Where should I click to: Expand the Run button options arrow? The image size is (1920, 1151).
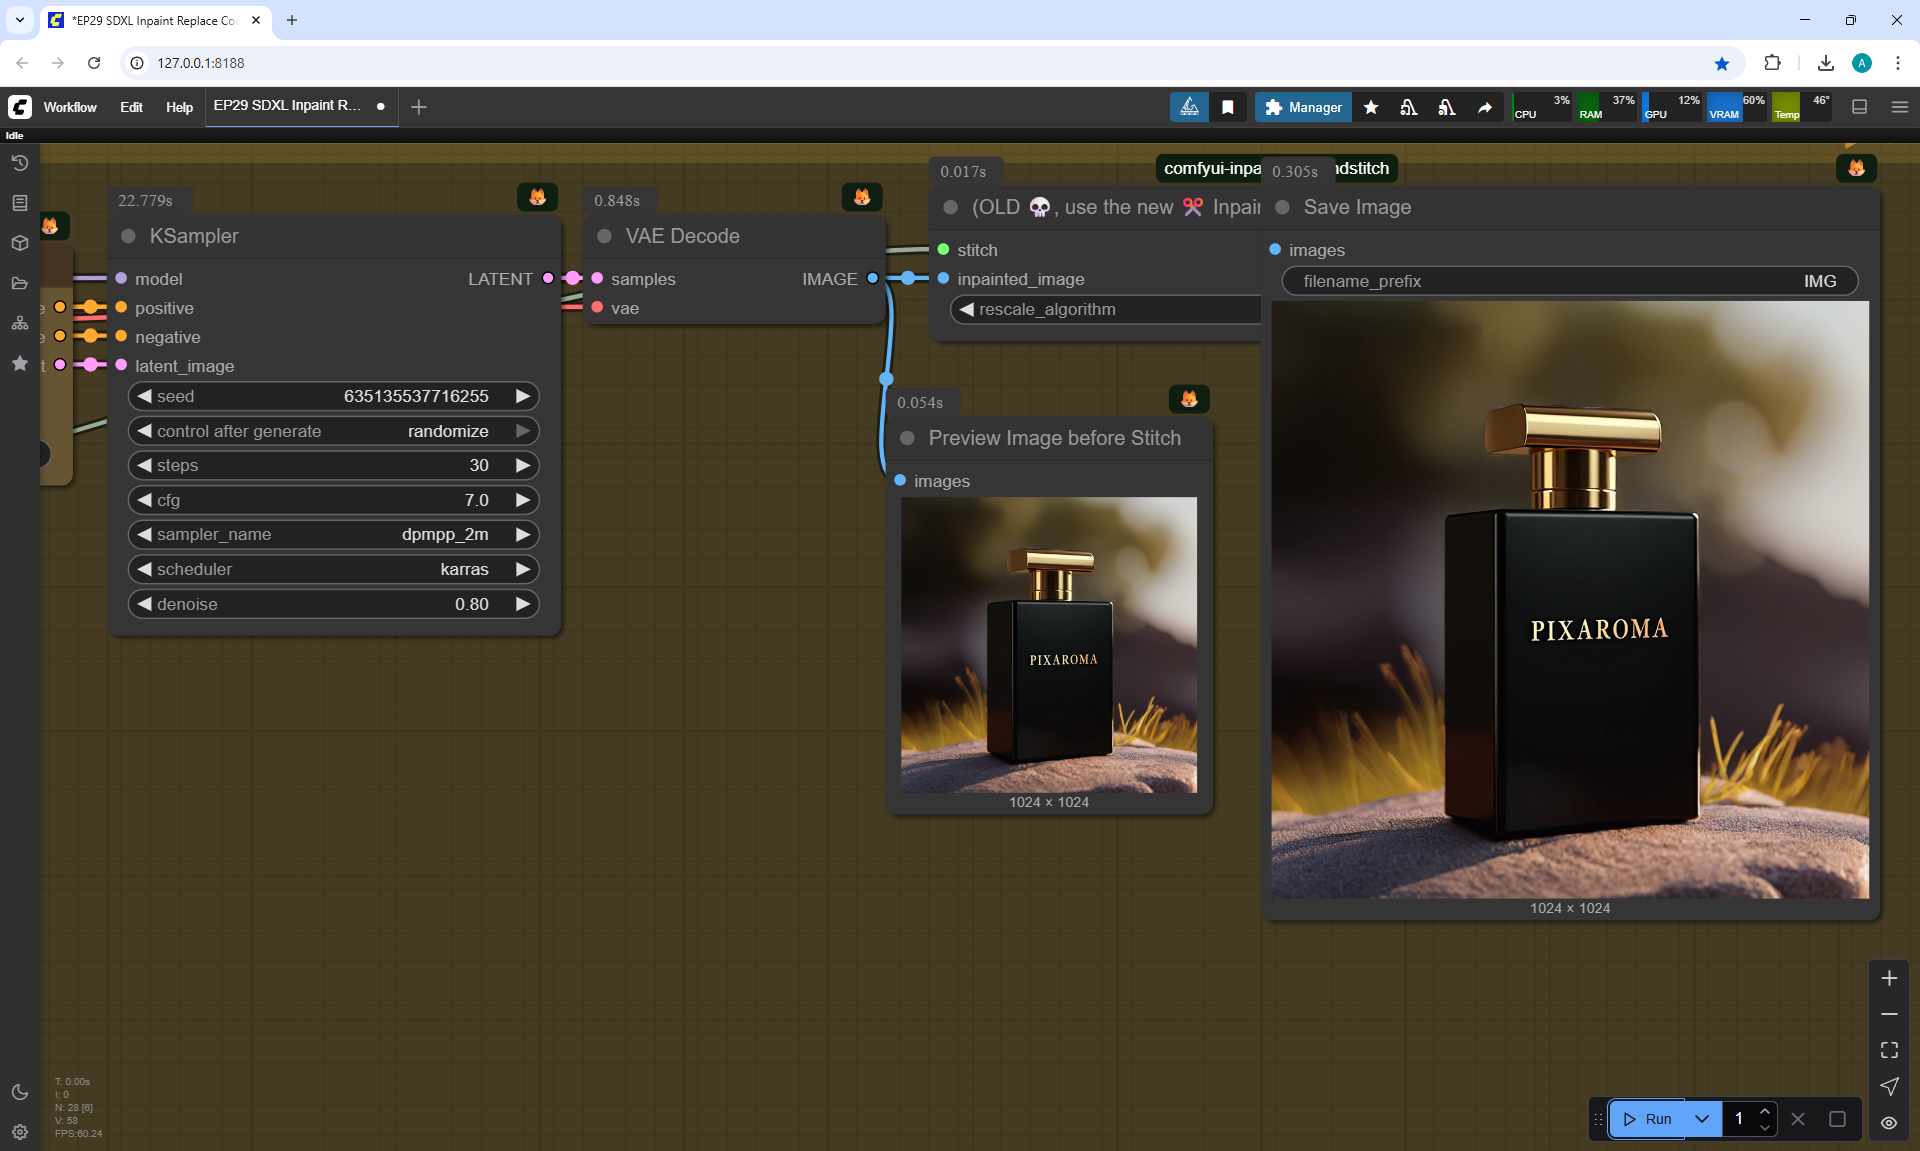tap(1702, 1119)
